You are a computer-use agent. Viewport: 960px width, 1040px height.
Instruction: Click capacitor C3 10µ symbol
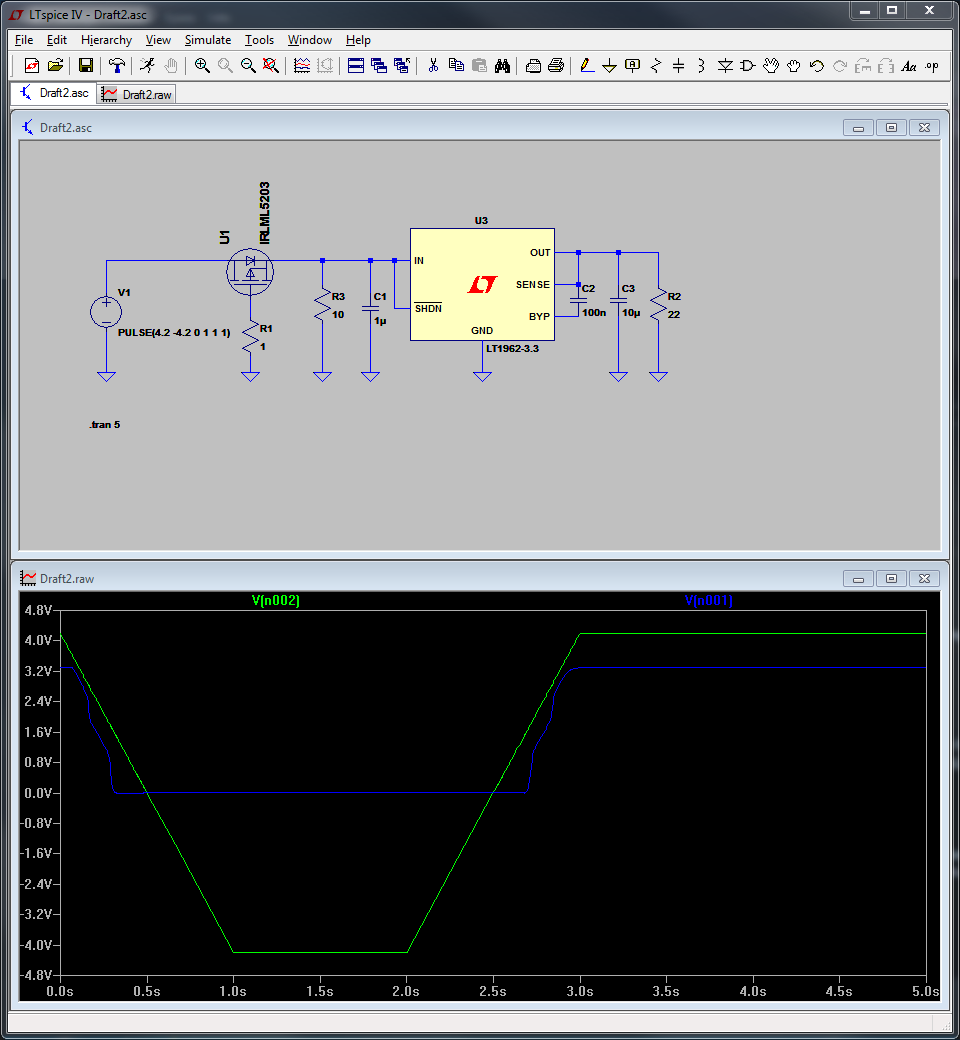pyautogui.click(x=618, y=300)
